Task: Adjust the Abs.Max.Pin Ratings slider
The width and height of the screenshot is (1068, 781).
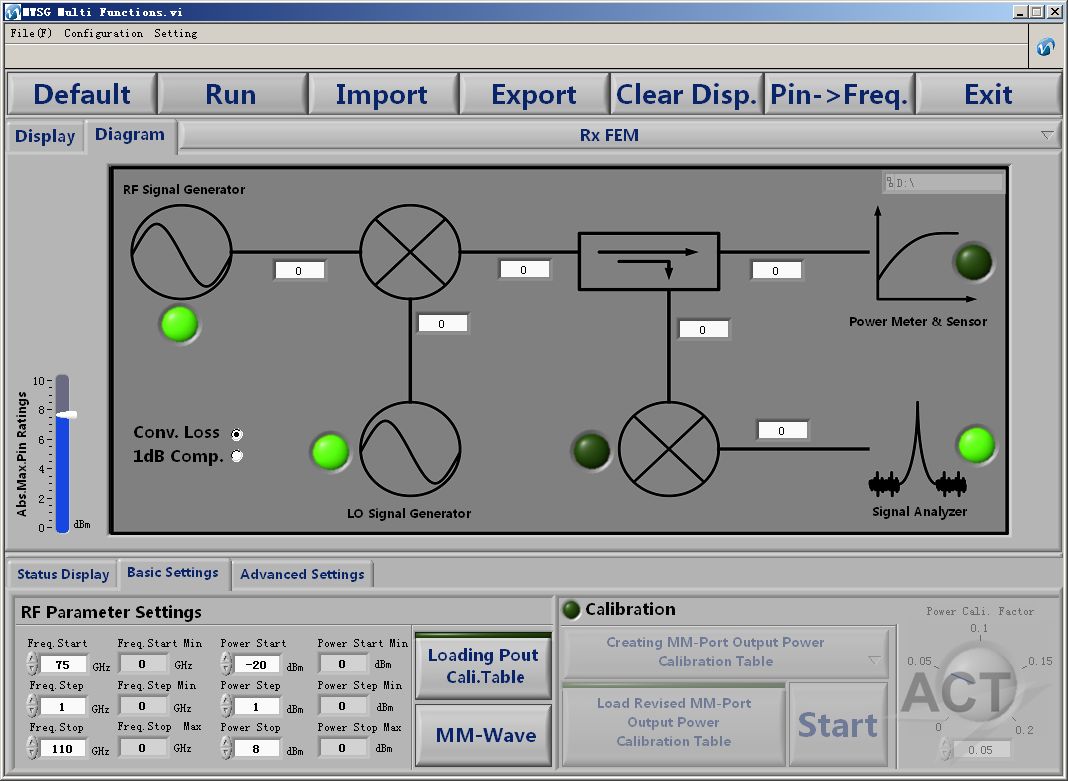Action: click(x=64, y=415)
